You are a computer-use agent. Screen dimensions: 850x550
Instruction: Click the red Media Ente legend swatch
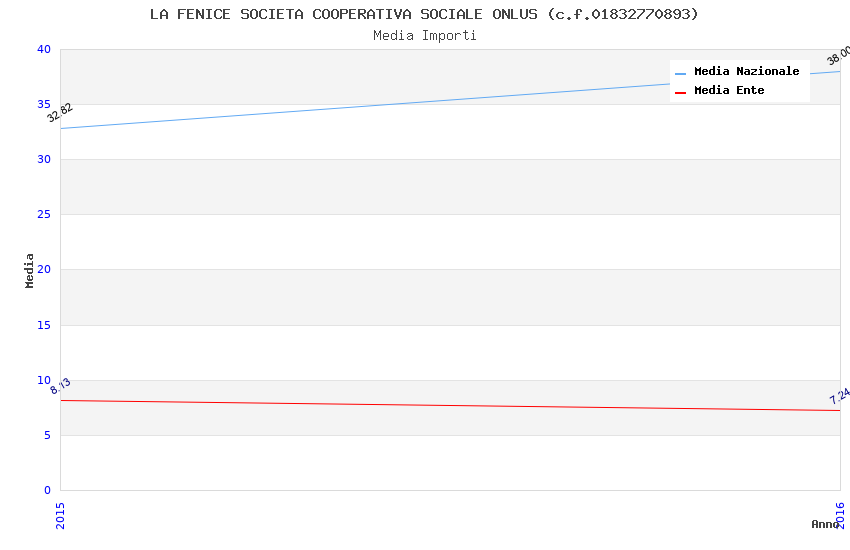point(680,93)
